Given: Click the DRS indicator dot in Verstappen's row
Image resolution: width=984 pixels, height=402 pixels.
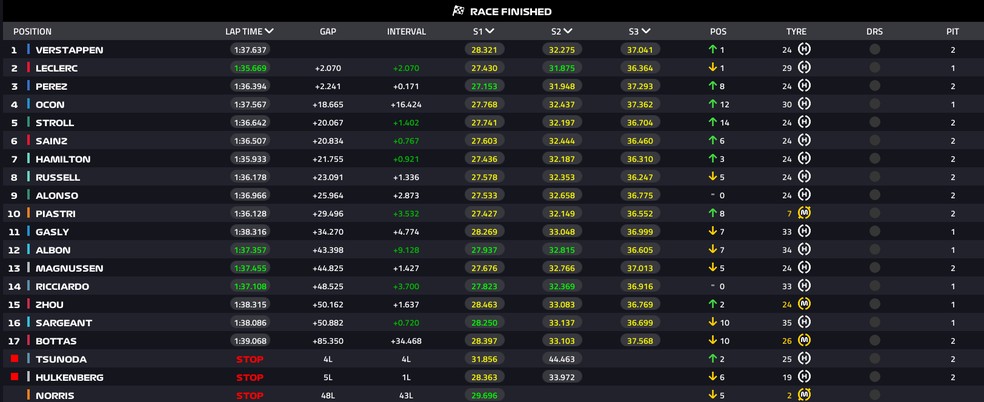Looking at the screenshot, I should pos(874,50).
